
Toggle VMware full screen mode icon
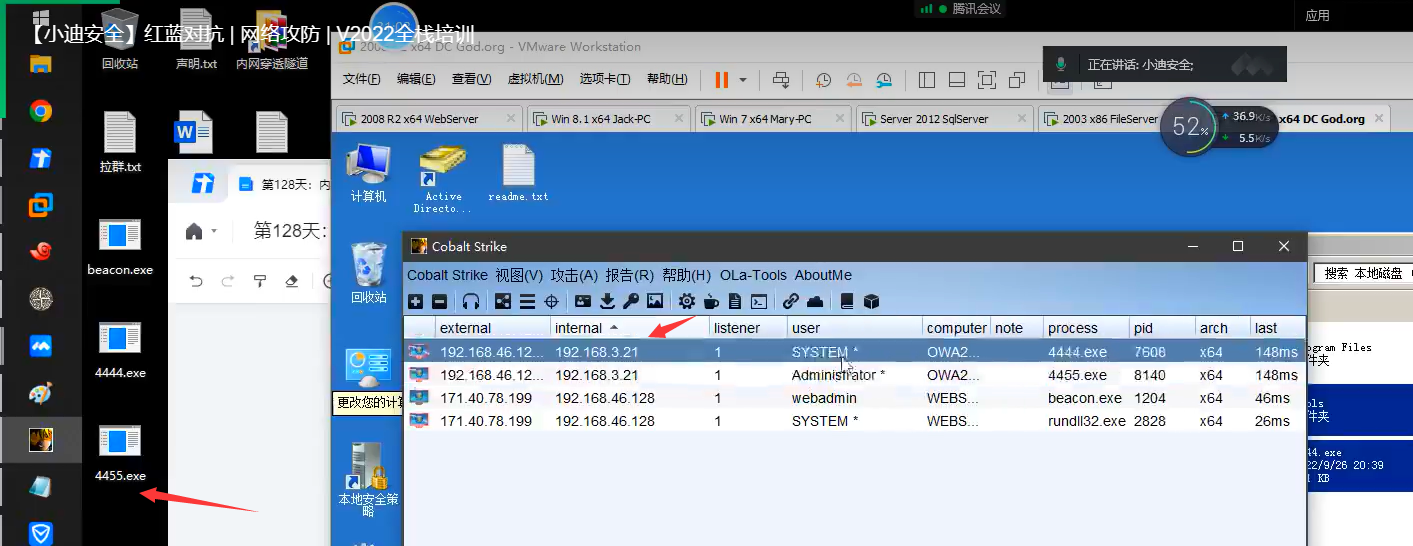point(987,80)
